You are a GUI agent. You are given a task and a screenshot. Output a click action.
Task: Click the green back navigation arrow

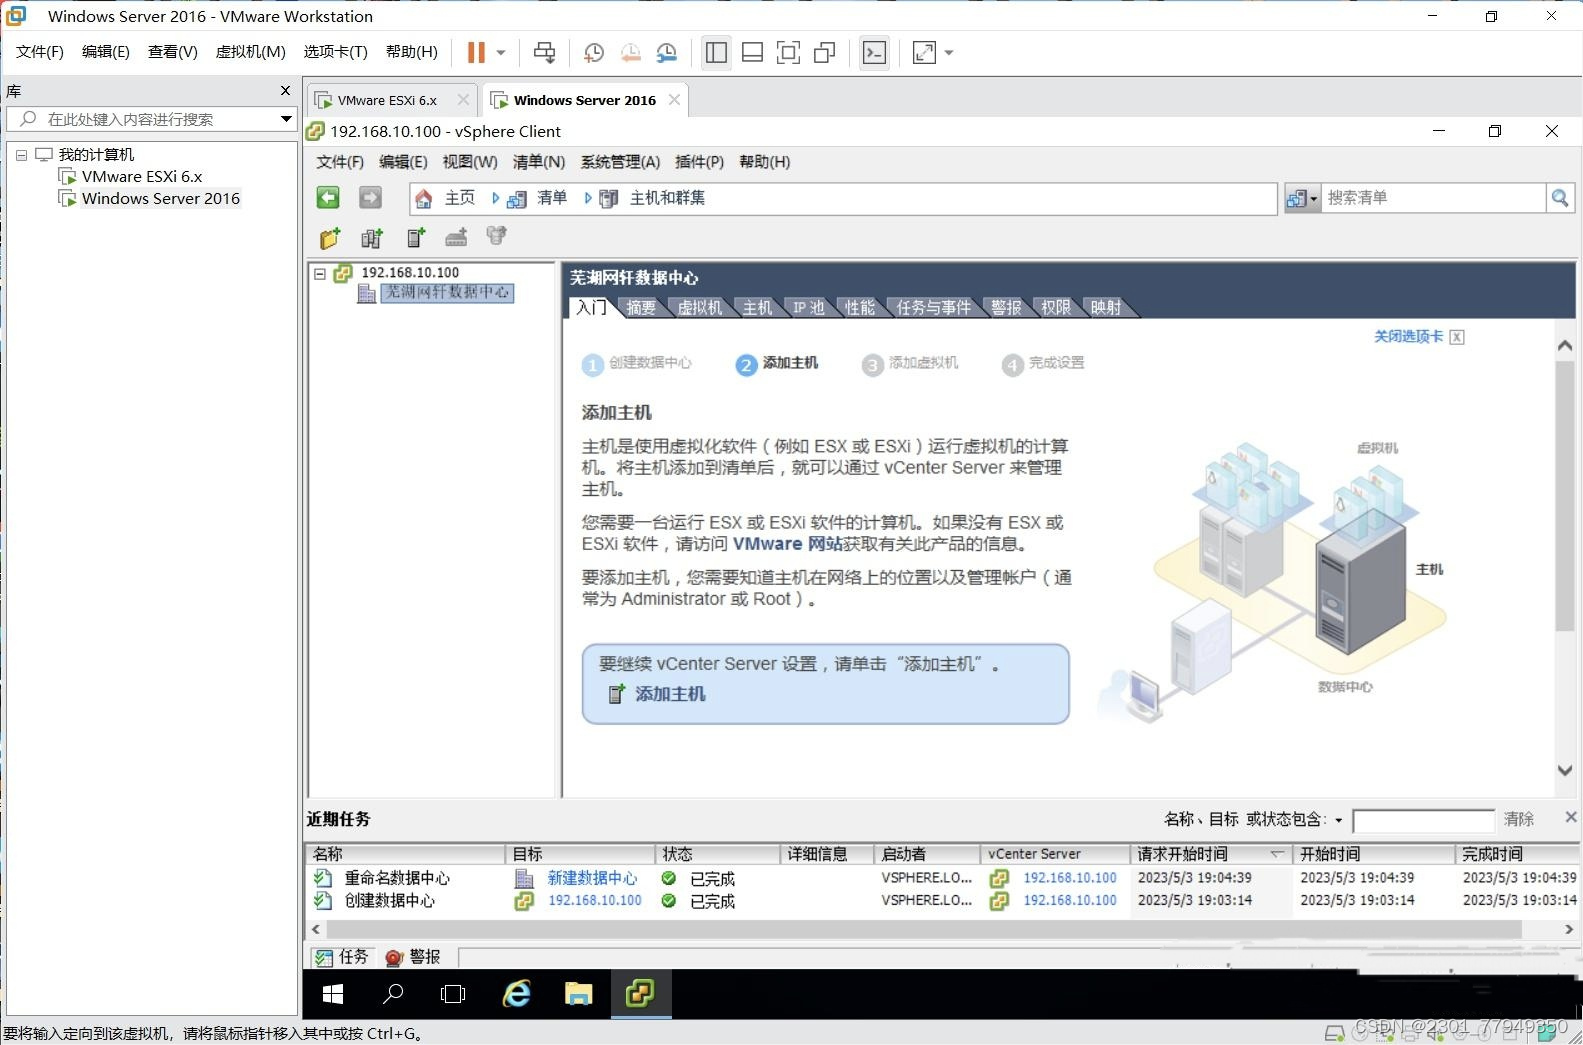coord(328,198)
